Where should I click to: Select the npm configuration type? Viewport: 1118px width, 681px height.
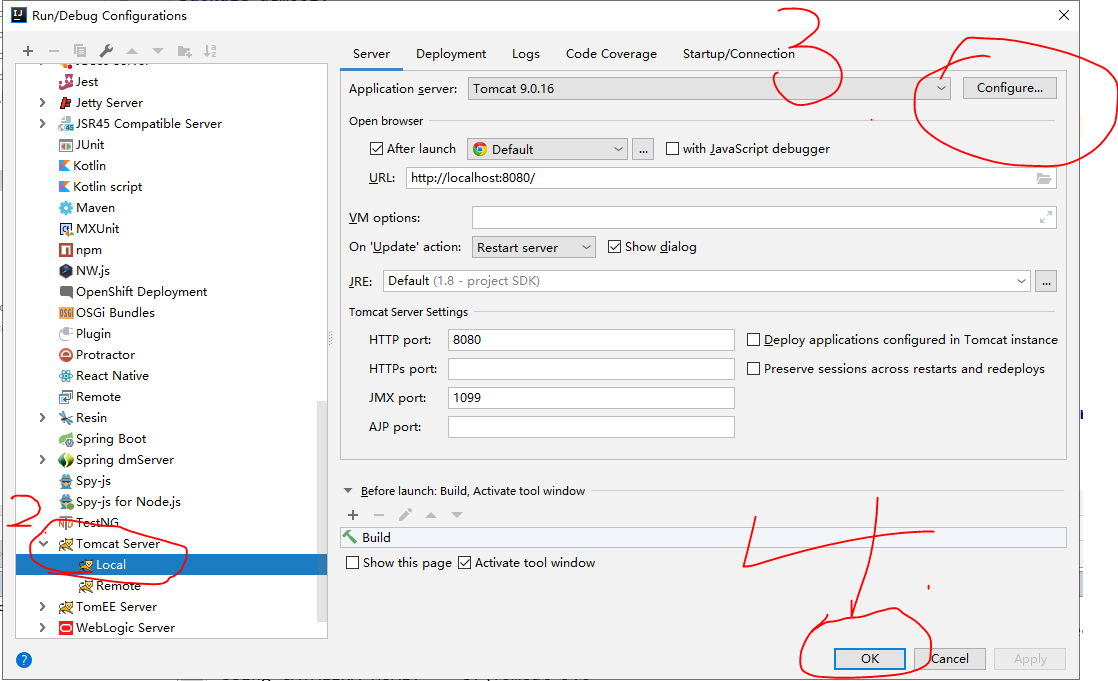(80, 250)
